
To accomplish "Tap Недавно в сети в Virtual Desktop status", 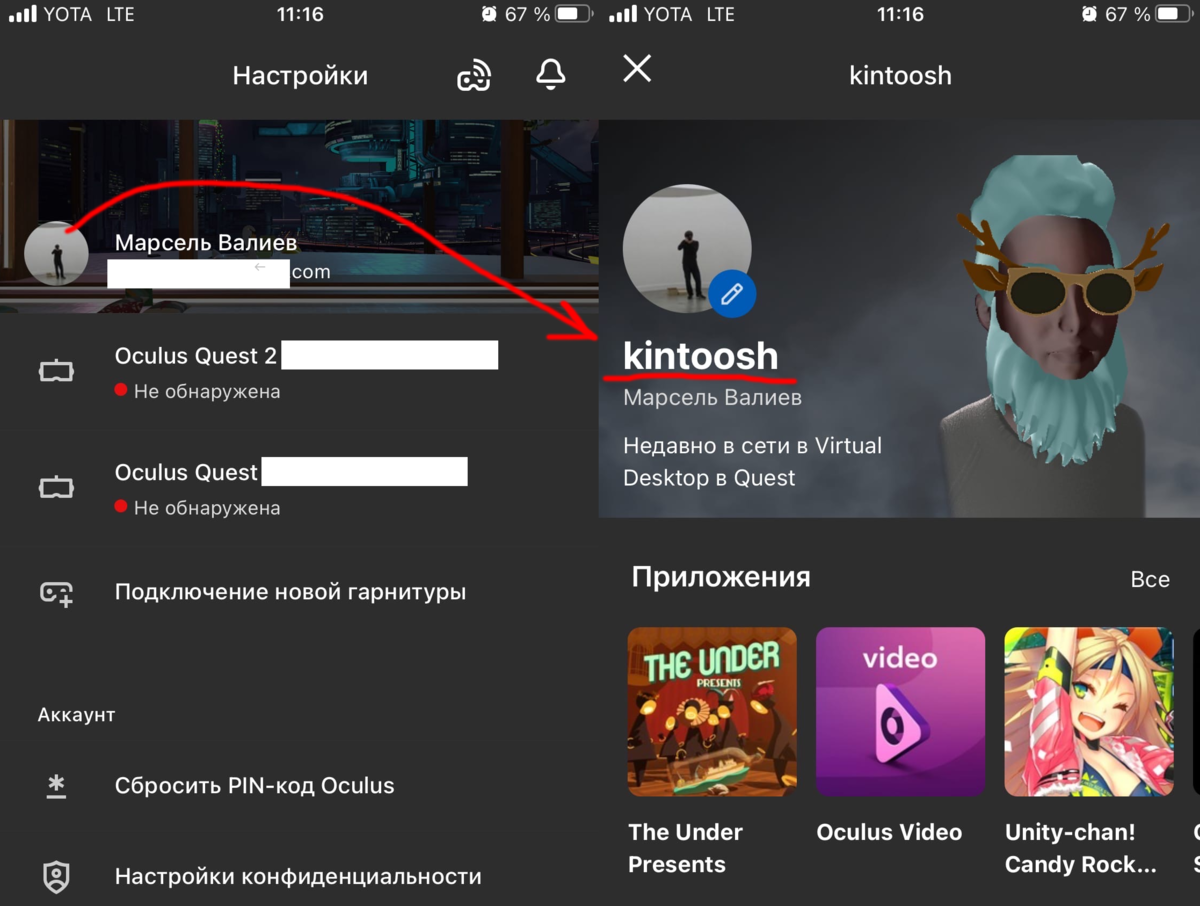I will click(x=752, y=462).
